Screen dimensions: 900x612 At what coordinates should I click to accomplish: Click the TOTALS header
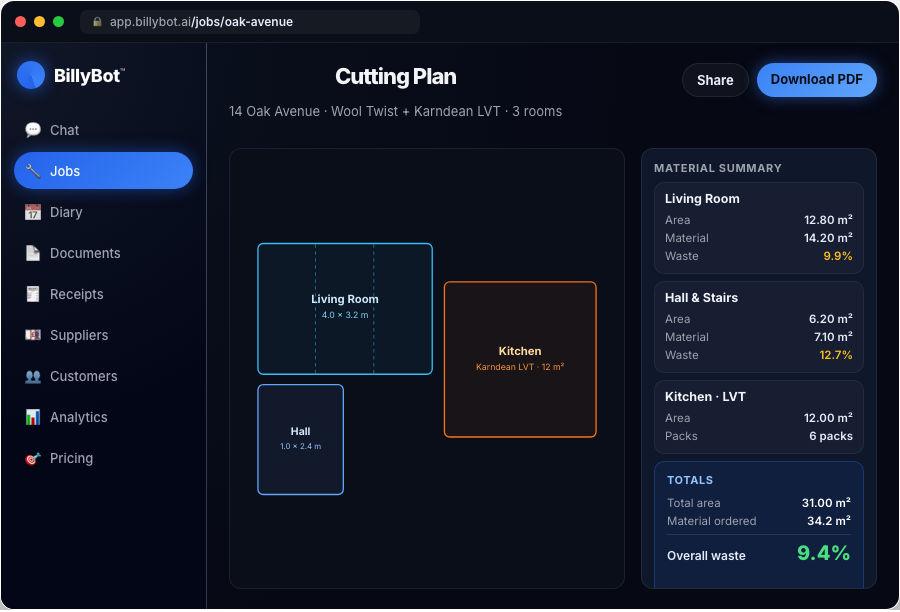690,480
